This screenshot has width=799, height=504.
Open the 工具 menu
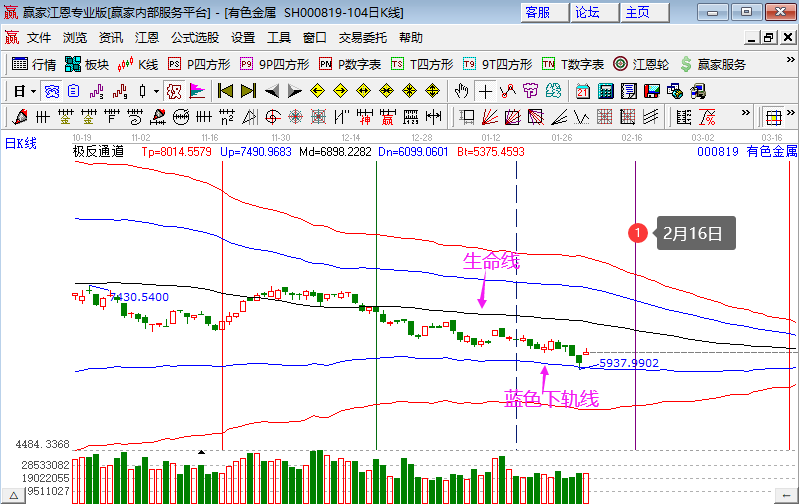[x=279, y=38]
